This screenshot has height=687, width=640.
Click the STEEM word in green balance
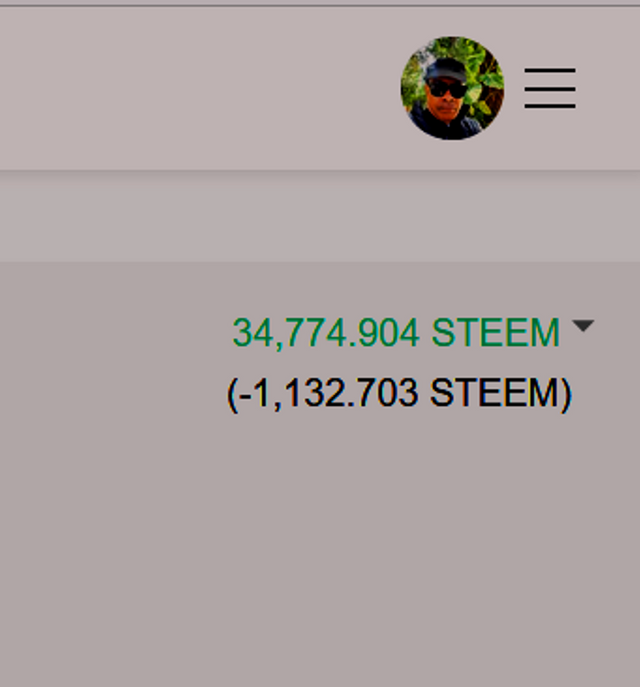[495, 333]
